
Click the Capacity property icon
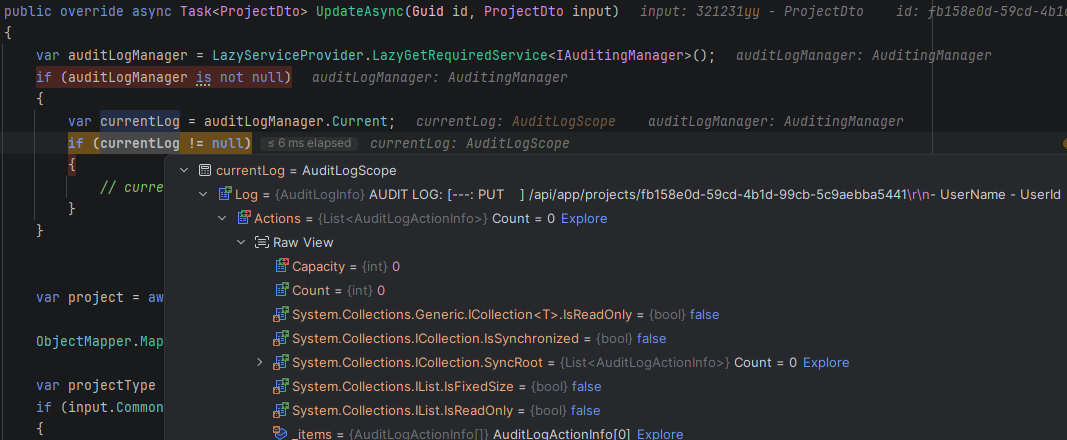coord(281,266)
